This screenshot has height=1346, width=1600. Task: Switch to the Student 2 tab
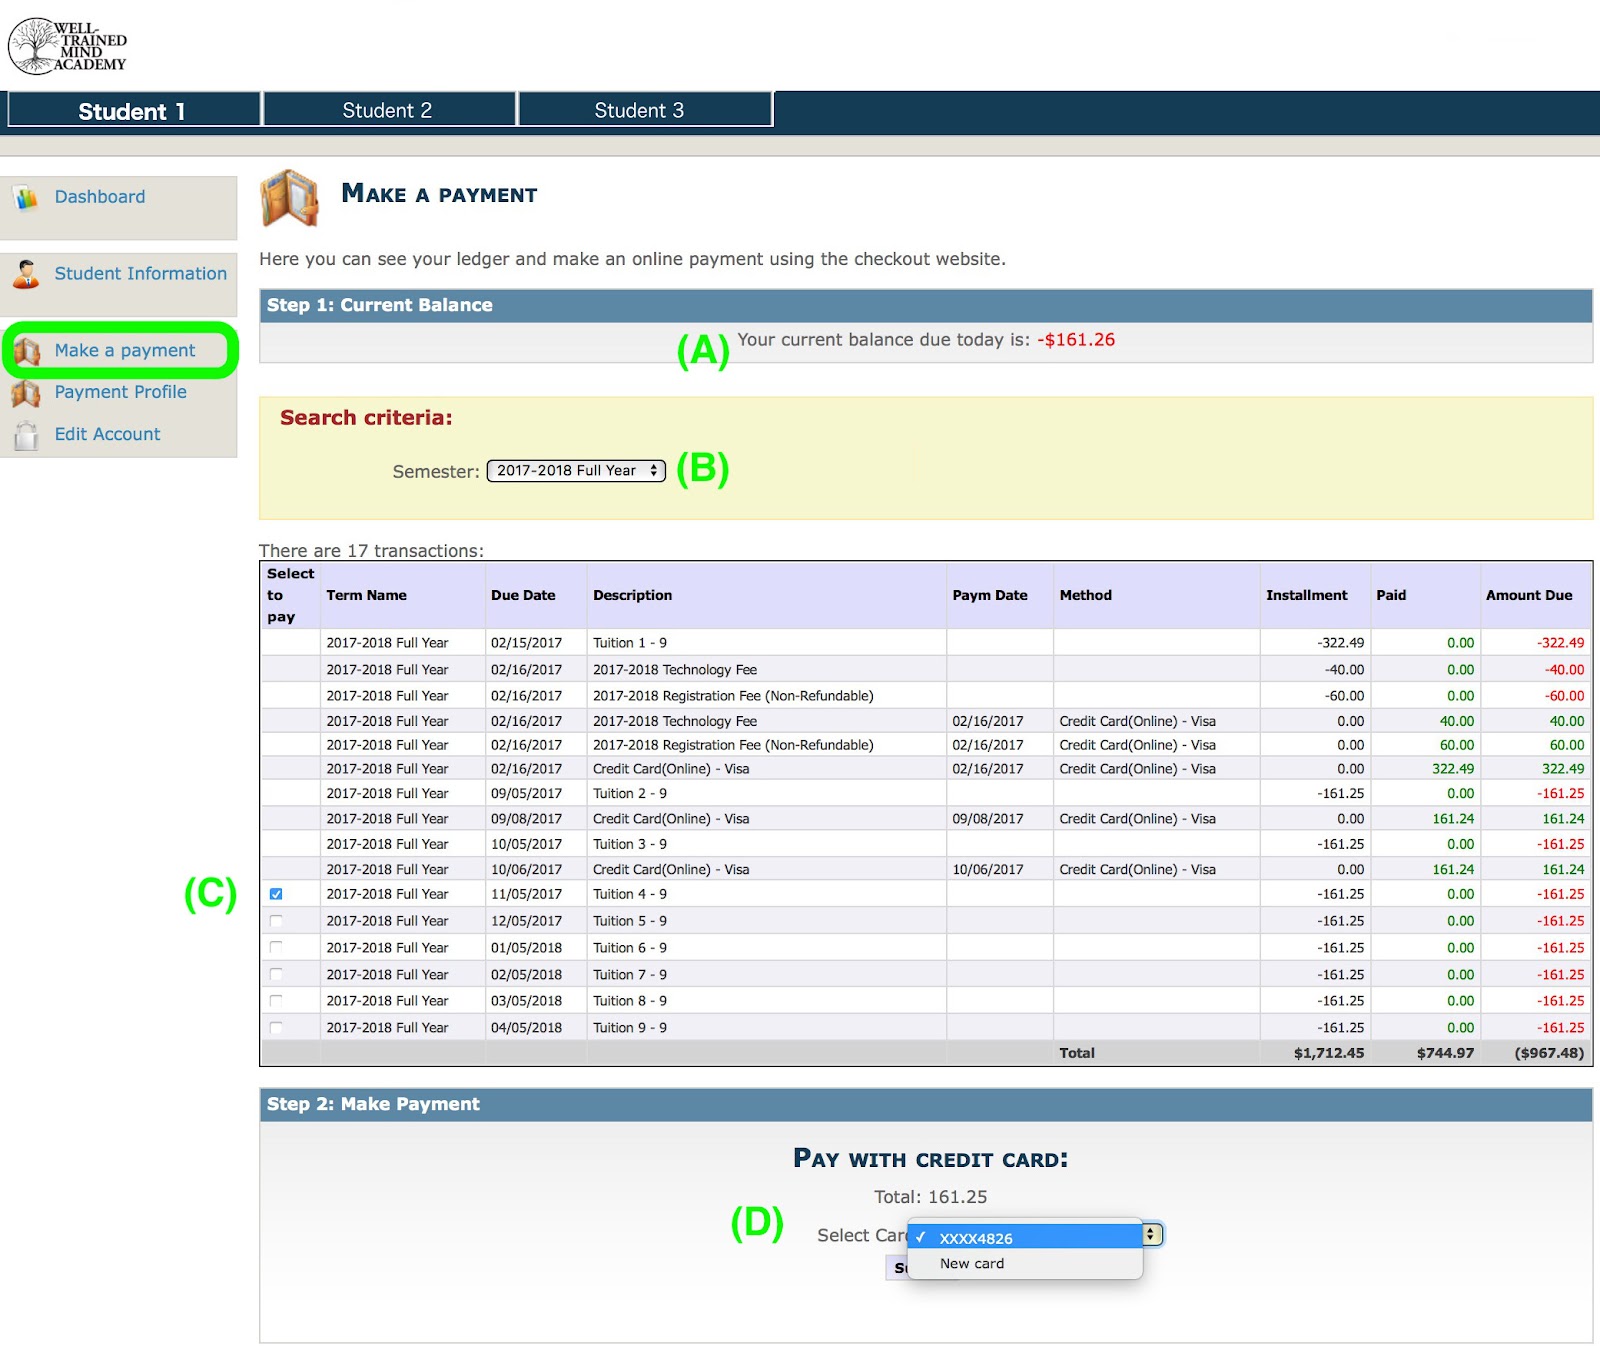point(388,110)
